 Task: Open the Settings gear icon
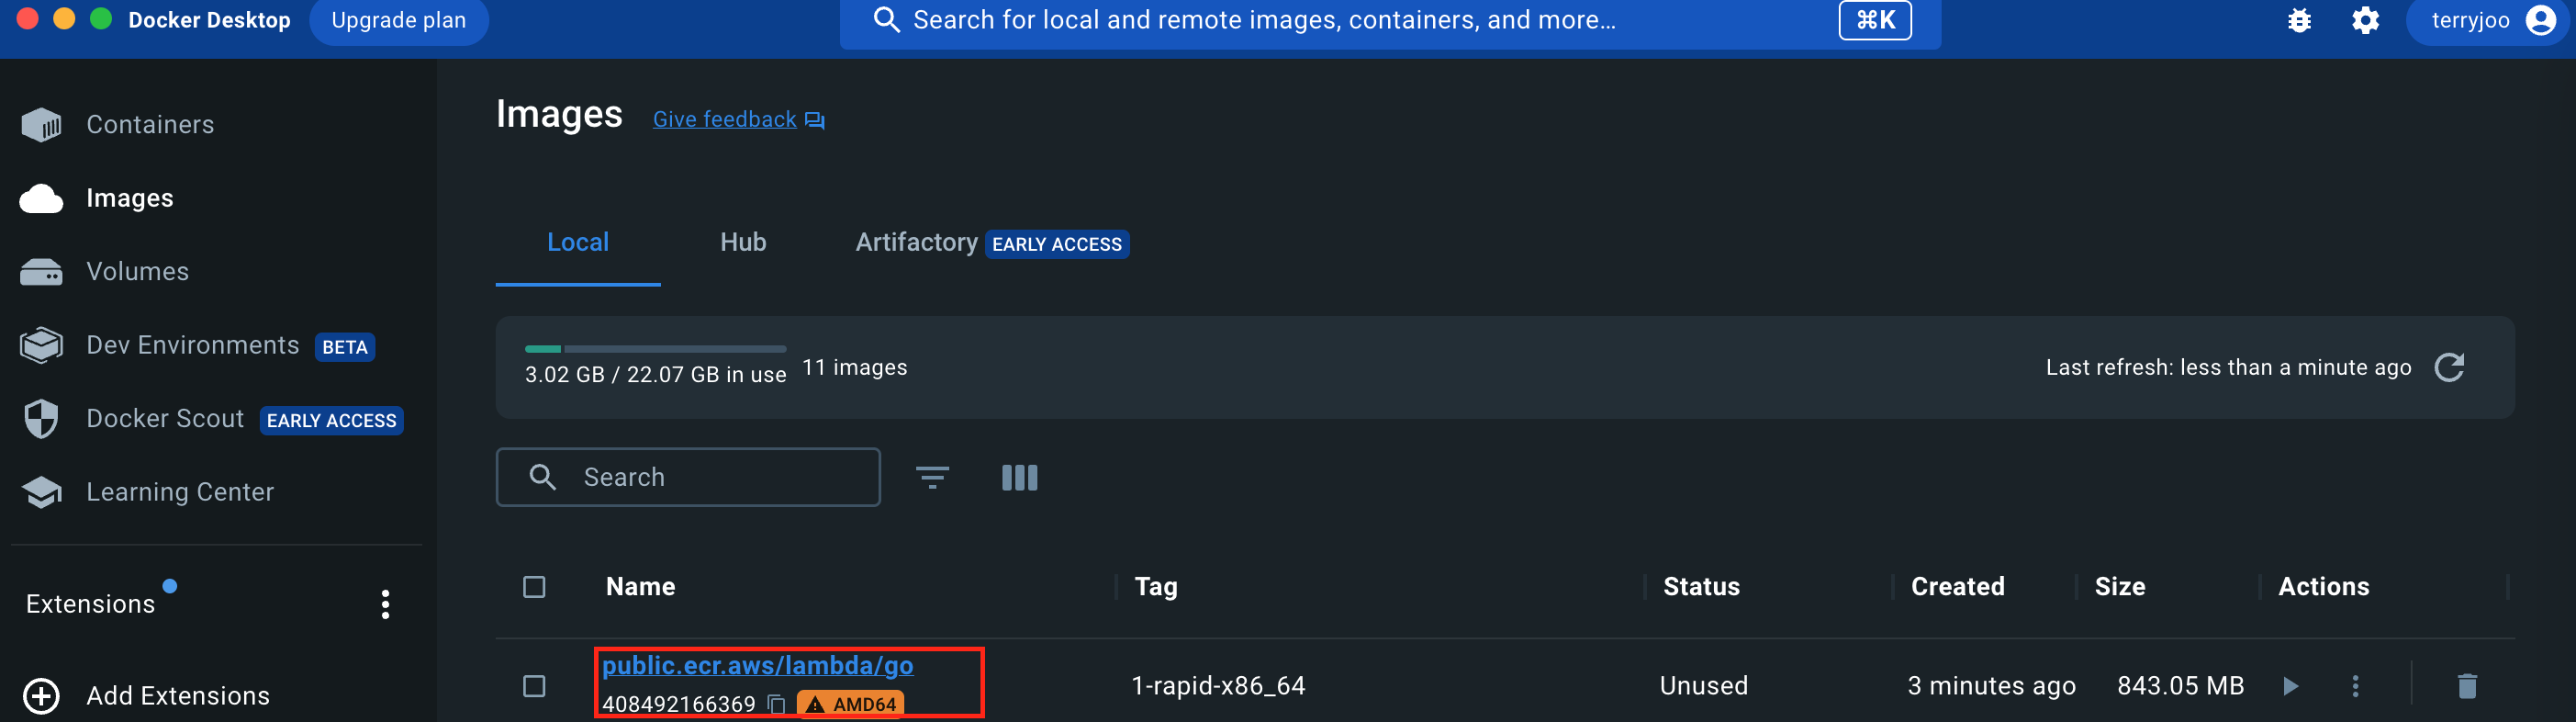click(2365, 21)
